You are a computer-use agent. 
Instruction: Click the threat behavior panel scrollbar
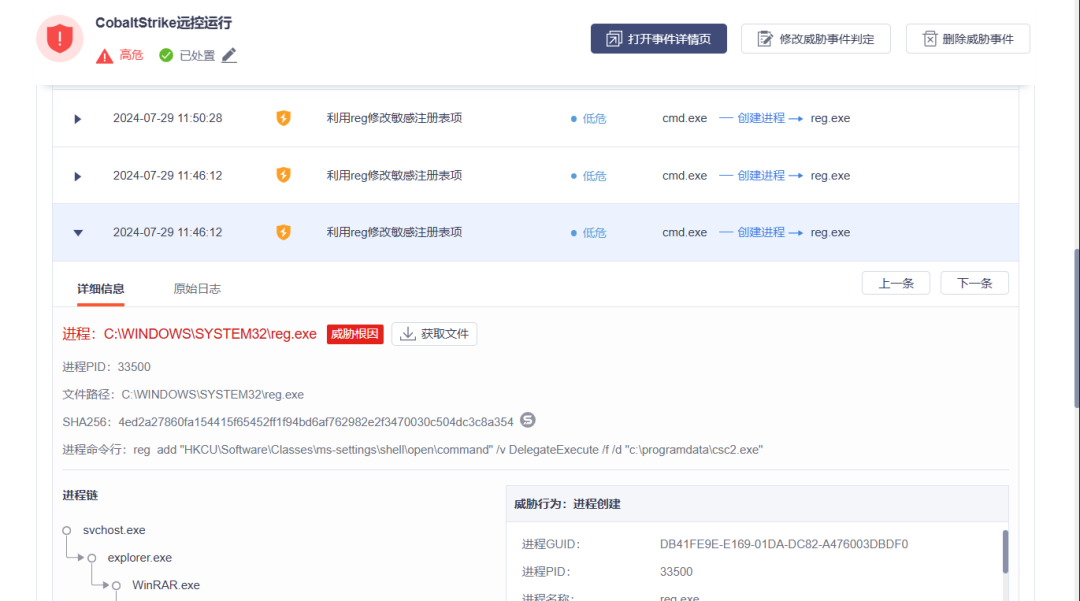coord(1005,551)
